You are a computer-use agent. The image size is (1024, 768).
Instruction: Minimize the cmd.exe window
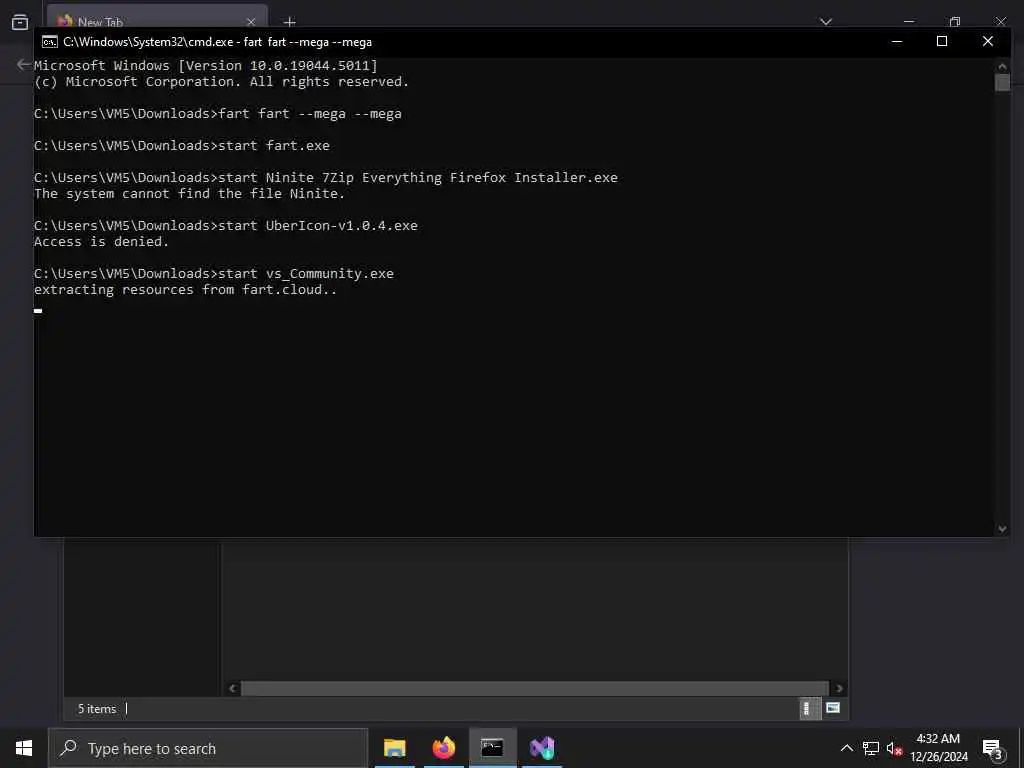click(x=897, y=42)
